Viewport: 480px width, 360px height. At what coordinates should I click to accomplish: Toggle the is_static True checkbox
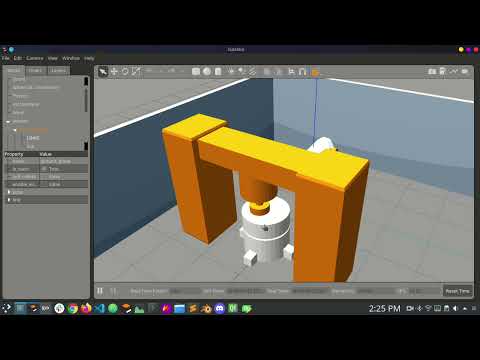tap(44, 169)
